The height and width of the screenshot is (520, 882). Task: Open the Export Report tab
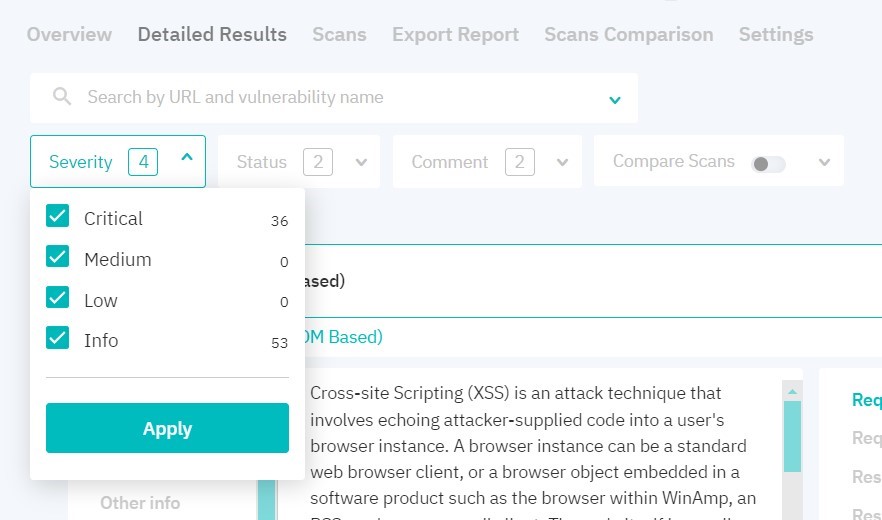[456, 34]
